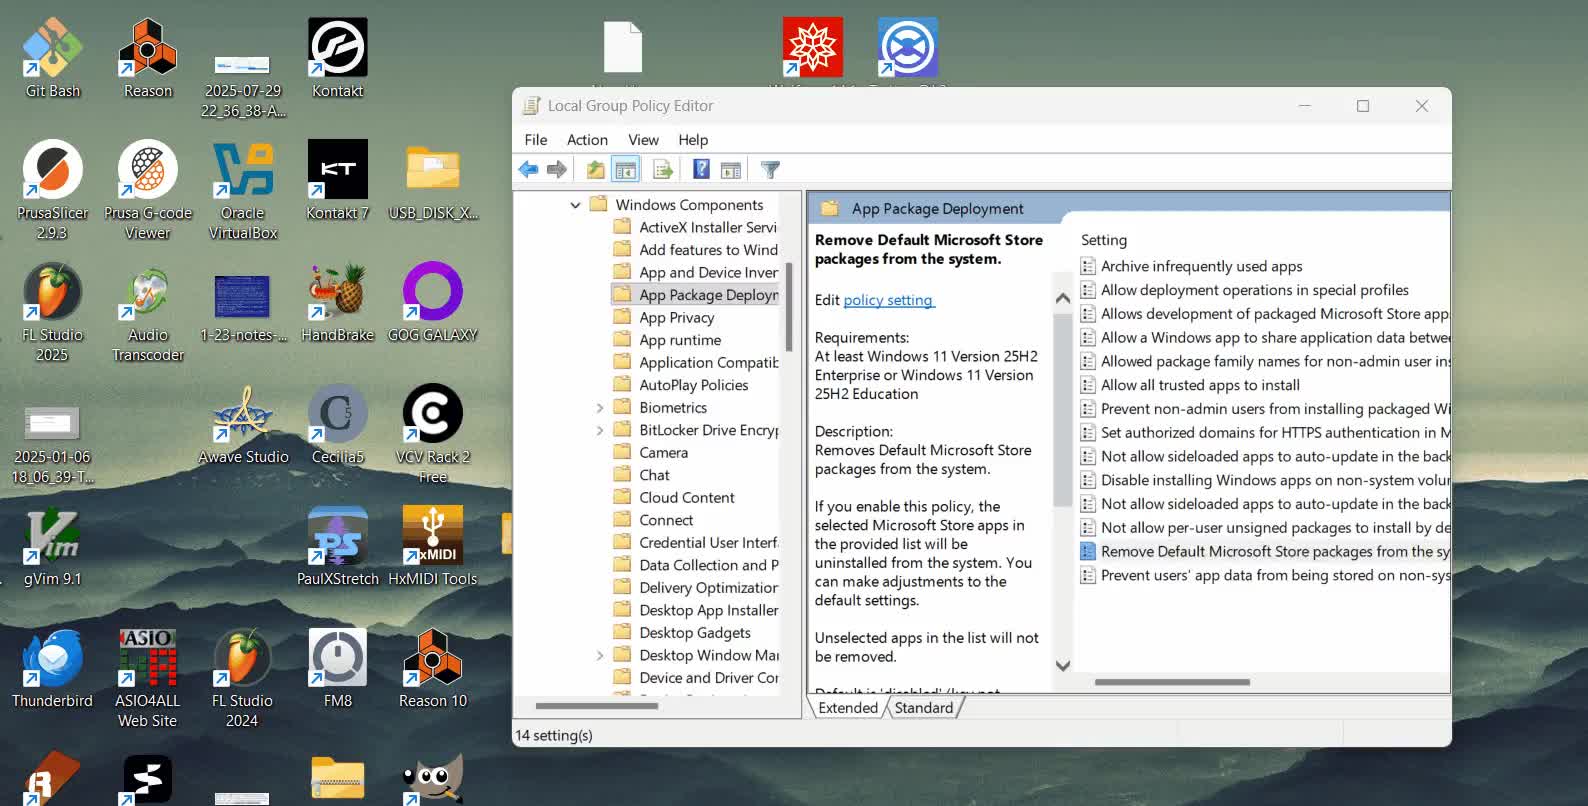Open Thunderbird desktop shortcut
This screenshot has height=806, width=1588.
point(52,670)
